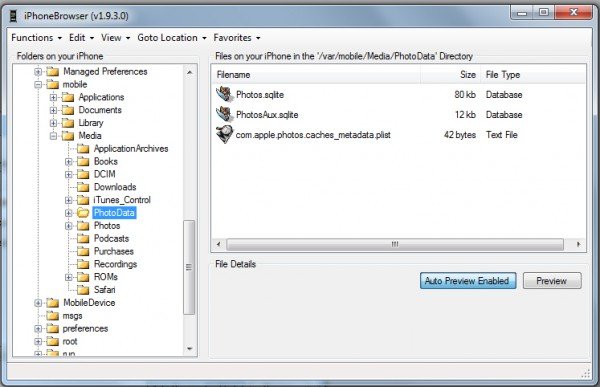The image size is (600, 387).
Task: Click the file list scroll right arrow
Action: (x=578, y=244)
